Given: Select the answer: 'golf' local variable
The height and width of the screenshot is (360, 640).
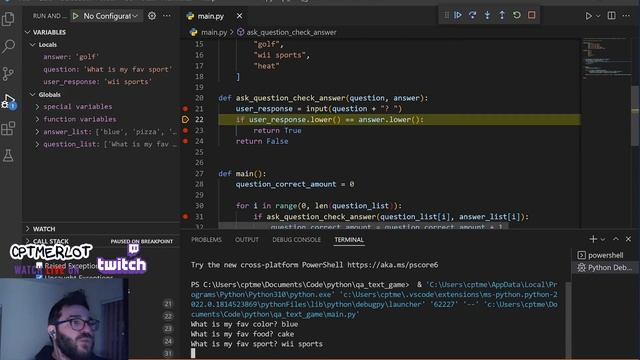Looking at the screenshot, I should [71, 57].
